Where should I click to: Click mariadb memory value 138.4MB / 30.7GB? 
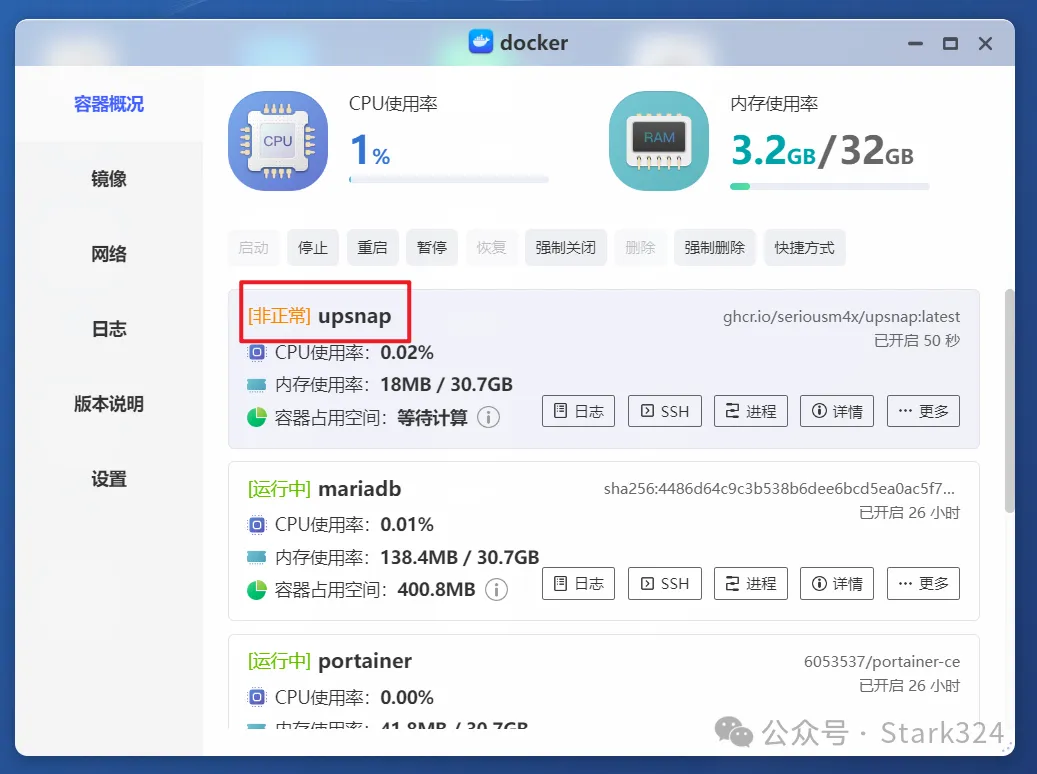click(x=460, y=557)
